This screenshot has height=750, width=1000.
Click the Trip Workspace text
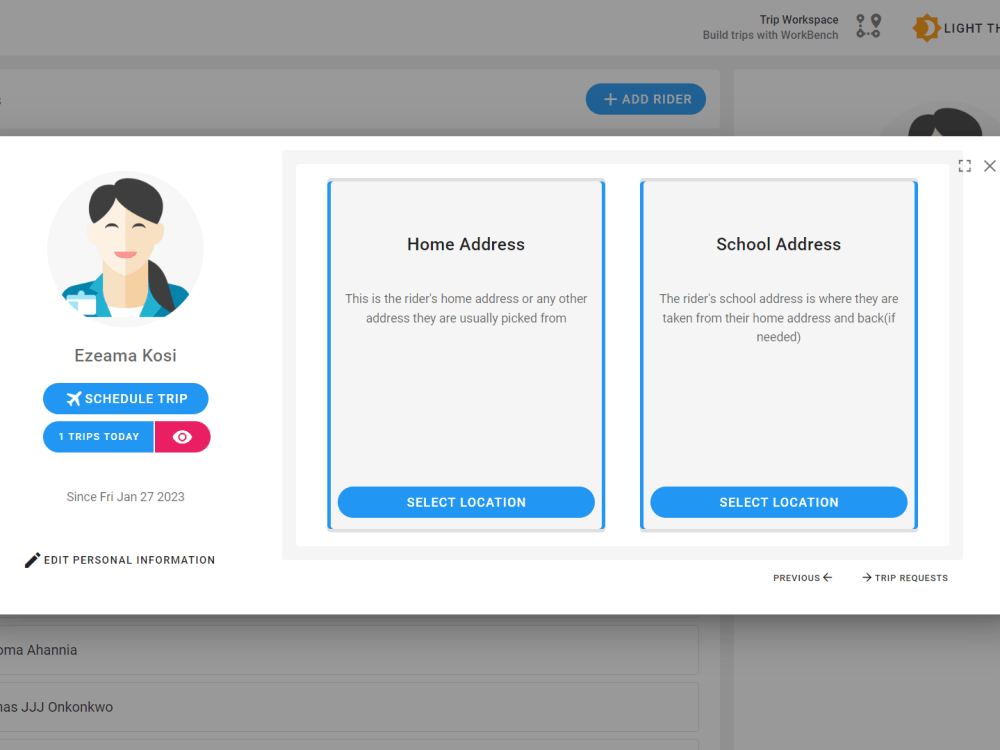pos(798,20)
